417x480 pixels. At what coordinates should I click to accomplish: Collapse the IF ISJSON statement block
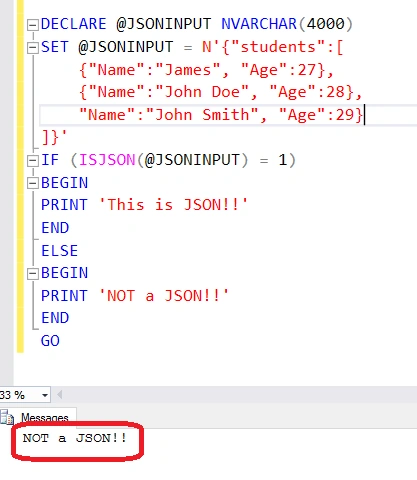(x=32, y=161)
